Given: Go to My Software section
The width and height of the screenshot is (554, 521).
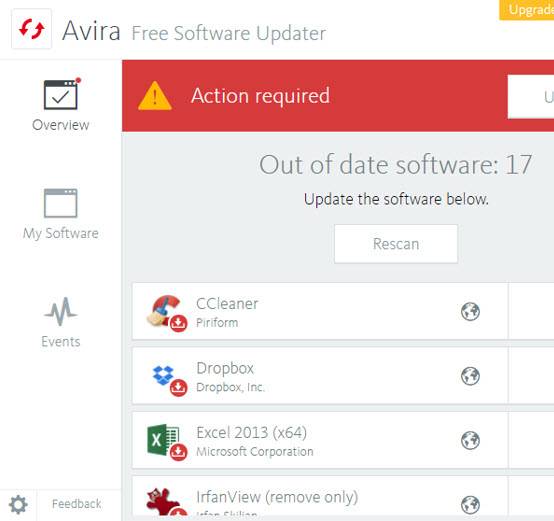Looking at the screenshot, I should point(60,214).
